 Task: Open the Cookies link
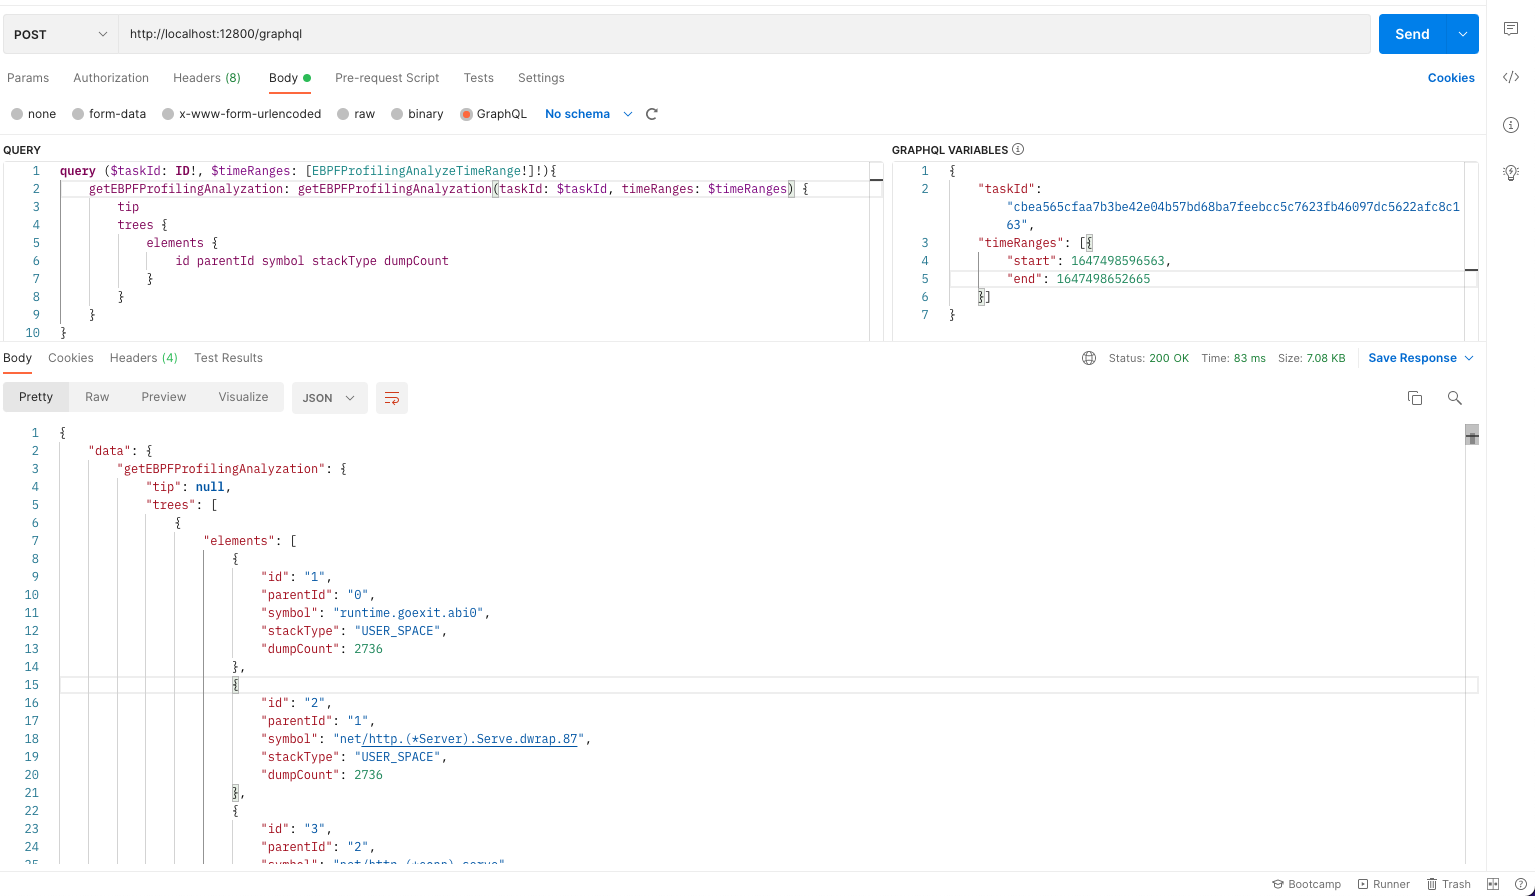pos(1451,78)
